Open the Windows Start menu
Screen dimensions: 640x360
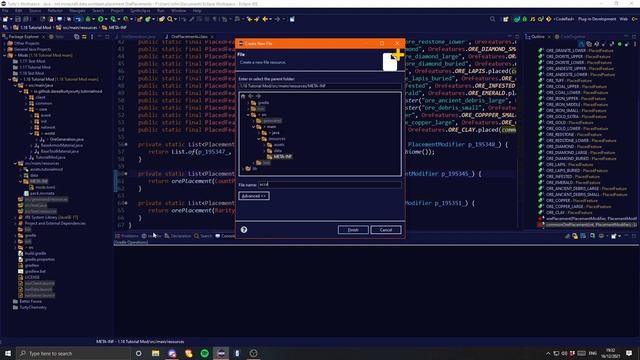point(8,353)
